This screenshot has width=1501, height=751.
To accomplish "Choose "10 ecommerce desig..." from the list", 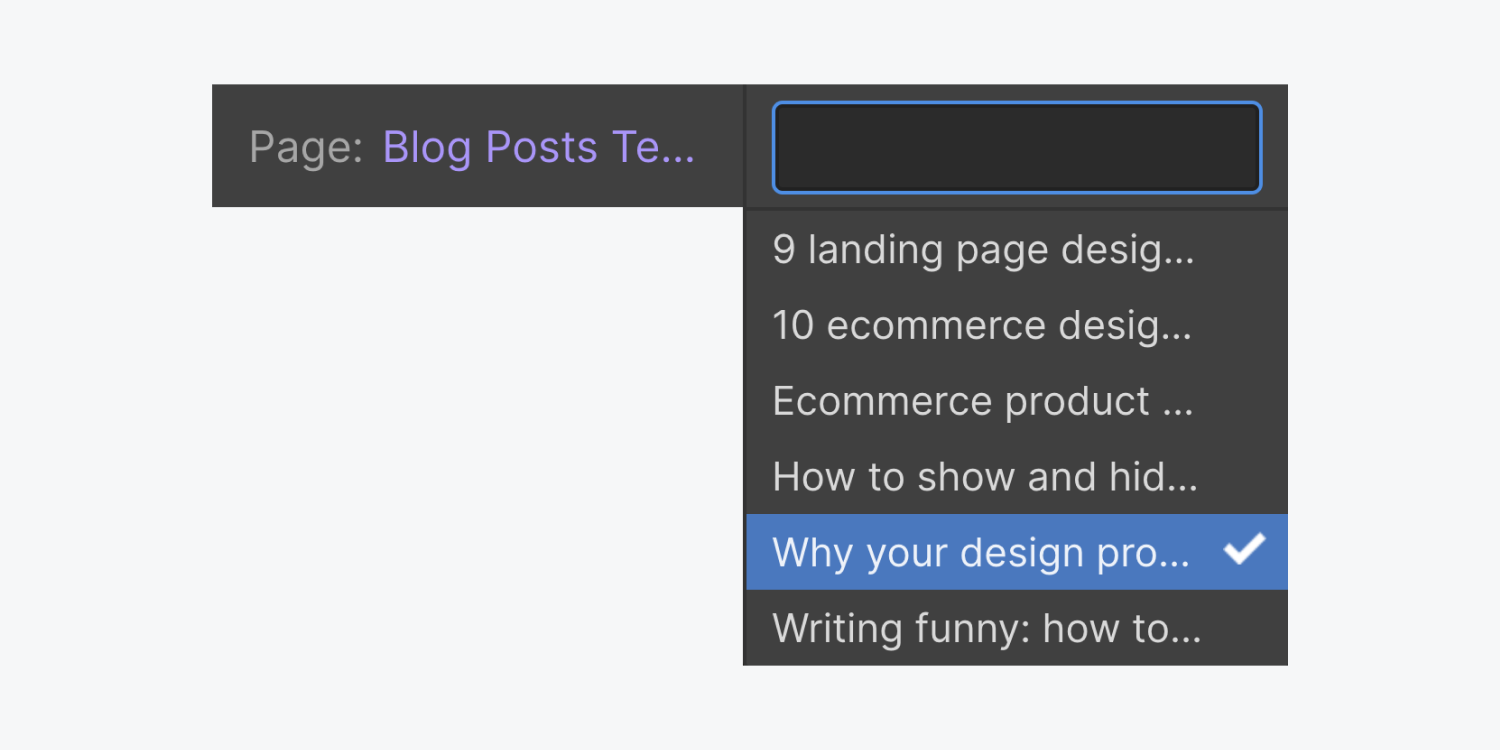I will pos(981,325).
